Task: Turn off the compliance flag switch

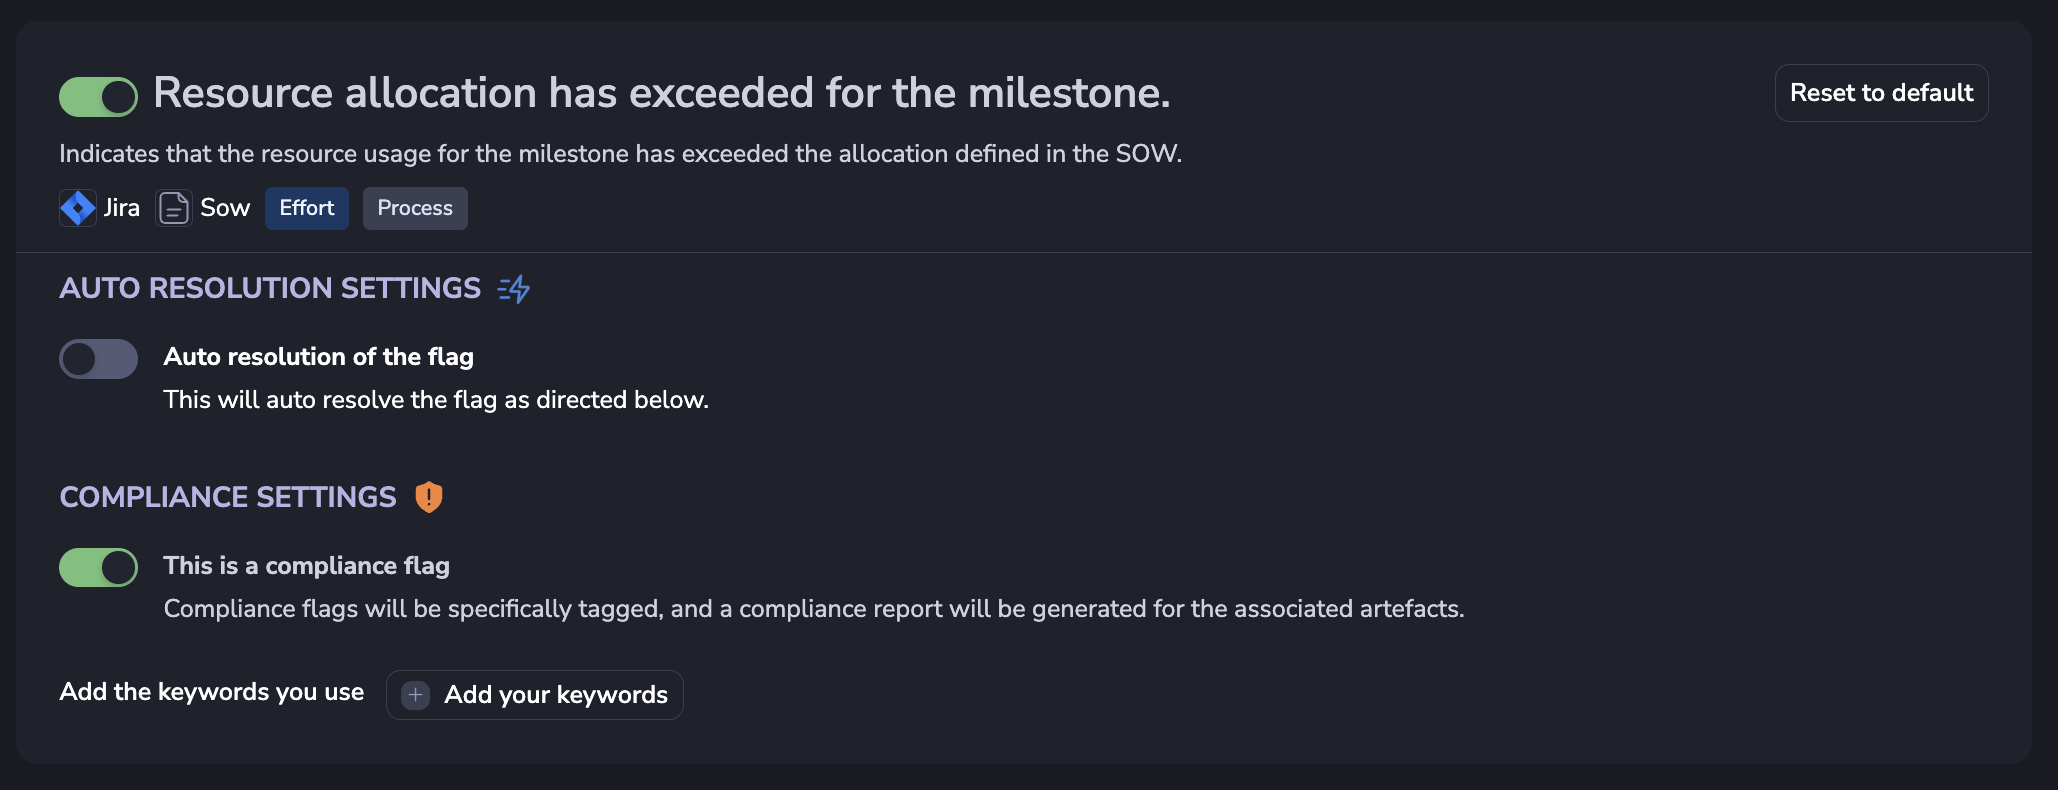Action: coord(98,568)
